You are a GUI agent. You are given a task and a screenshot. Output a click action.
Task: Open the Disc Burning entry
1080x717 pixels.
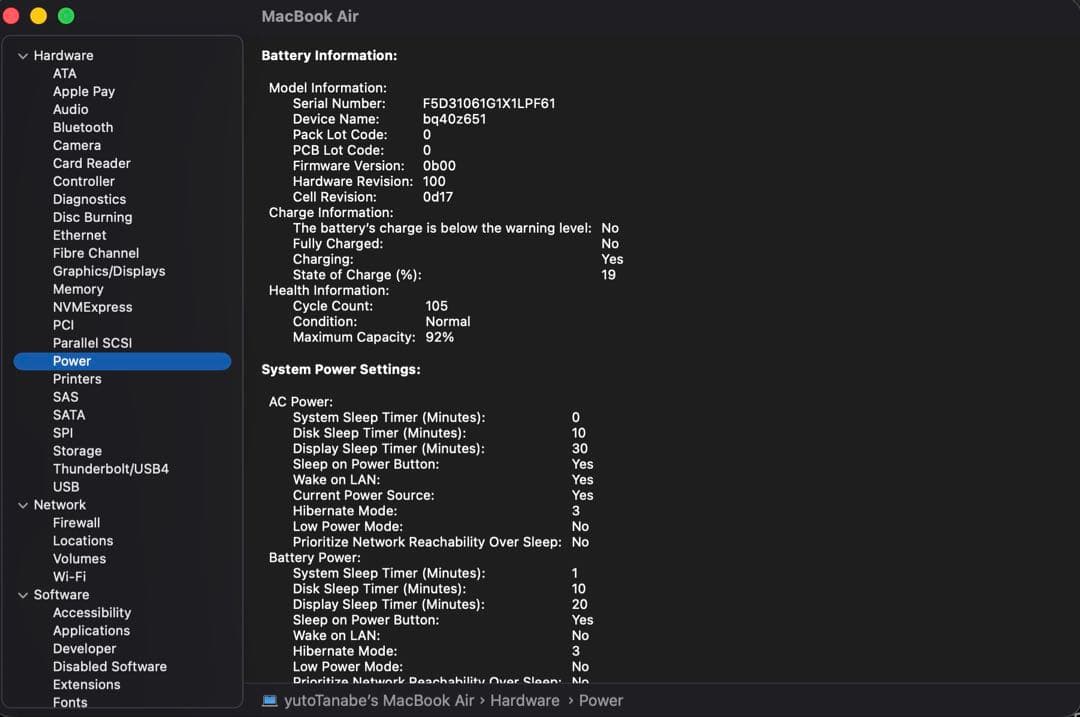coord(92,217)
